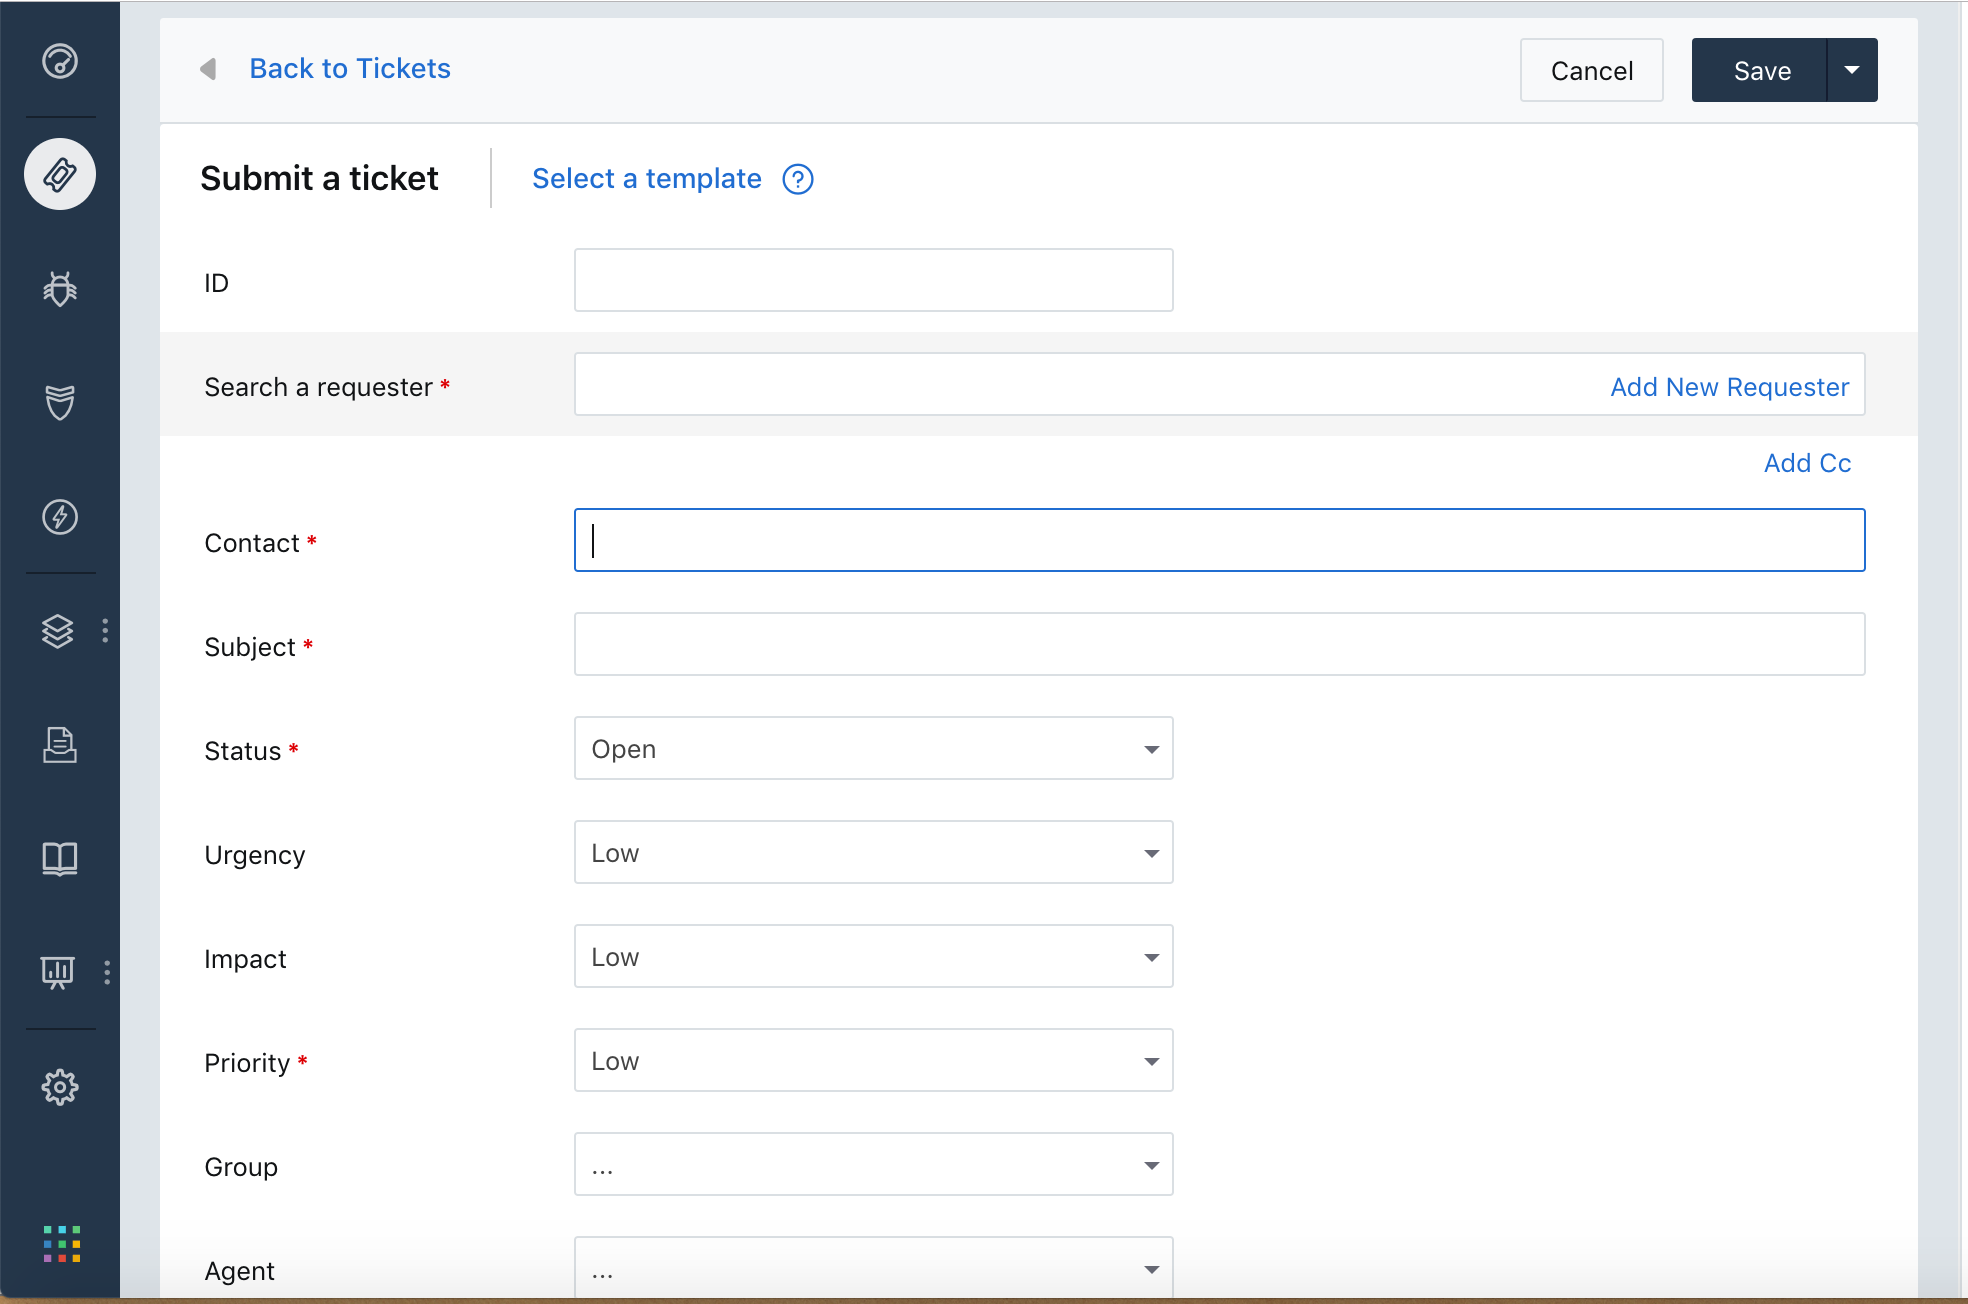
Task: Click into the Subject input field
Action: (x=1219, y=645)
